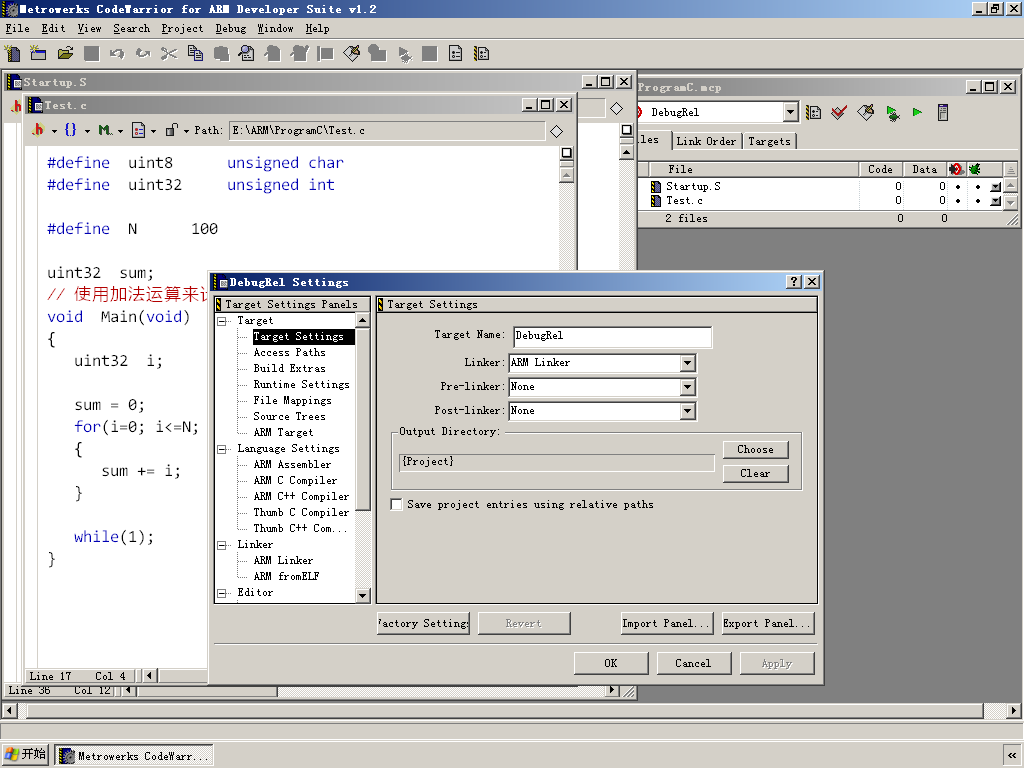Click the New Text File toolbar icon
Screen dimensions: 1024x768
(13, 54)
